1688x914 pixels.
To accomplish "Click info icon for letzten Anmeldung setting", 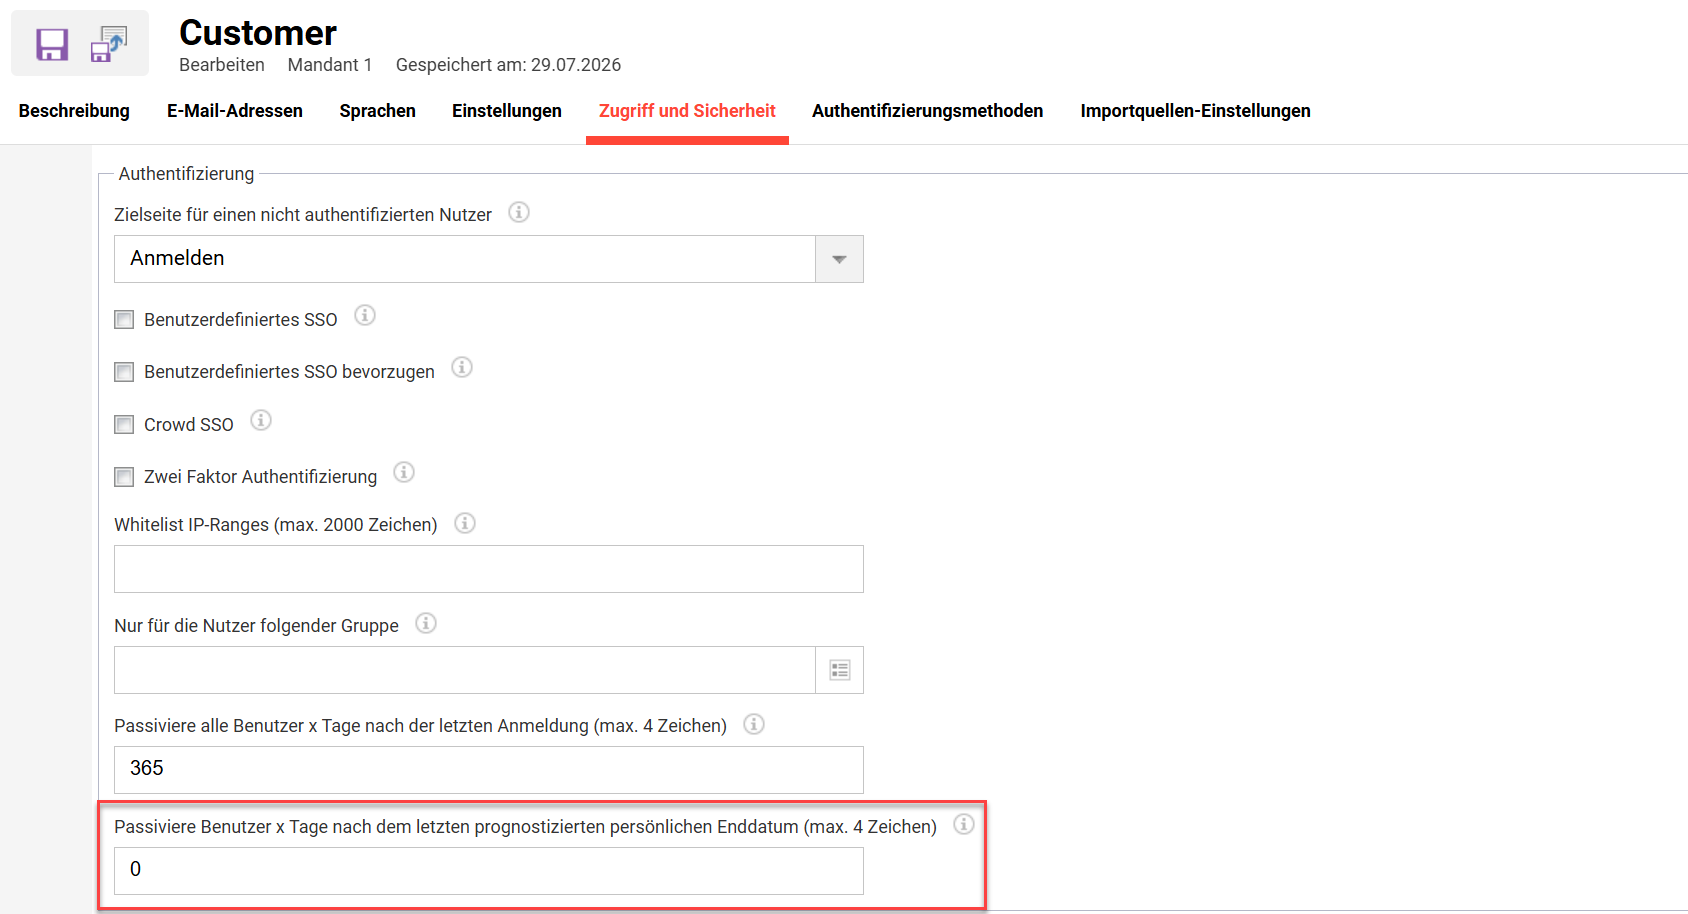I will pos(754,724).
